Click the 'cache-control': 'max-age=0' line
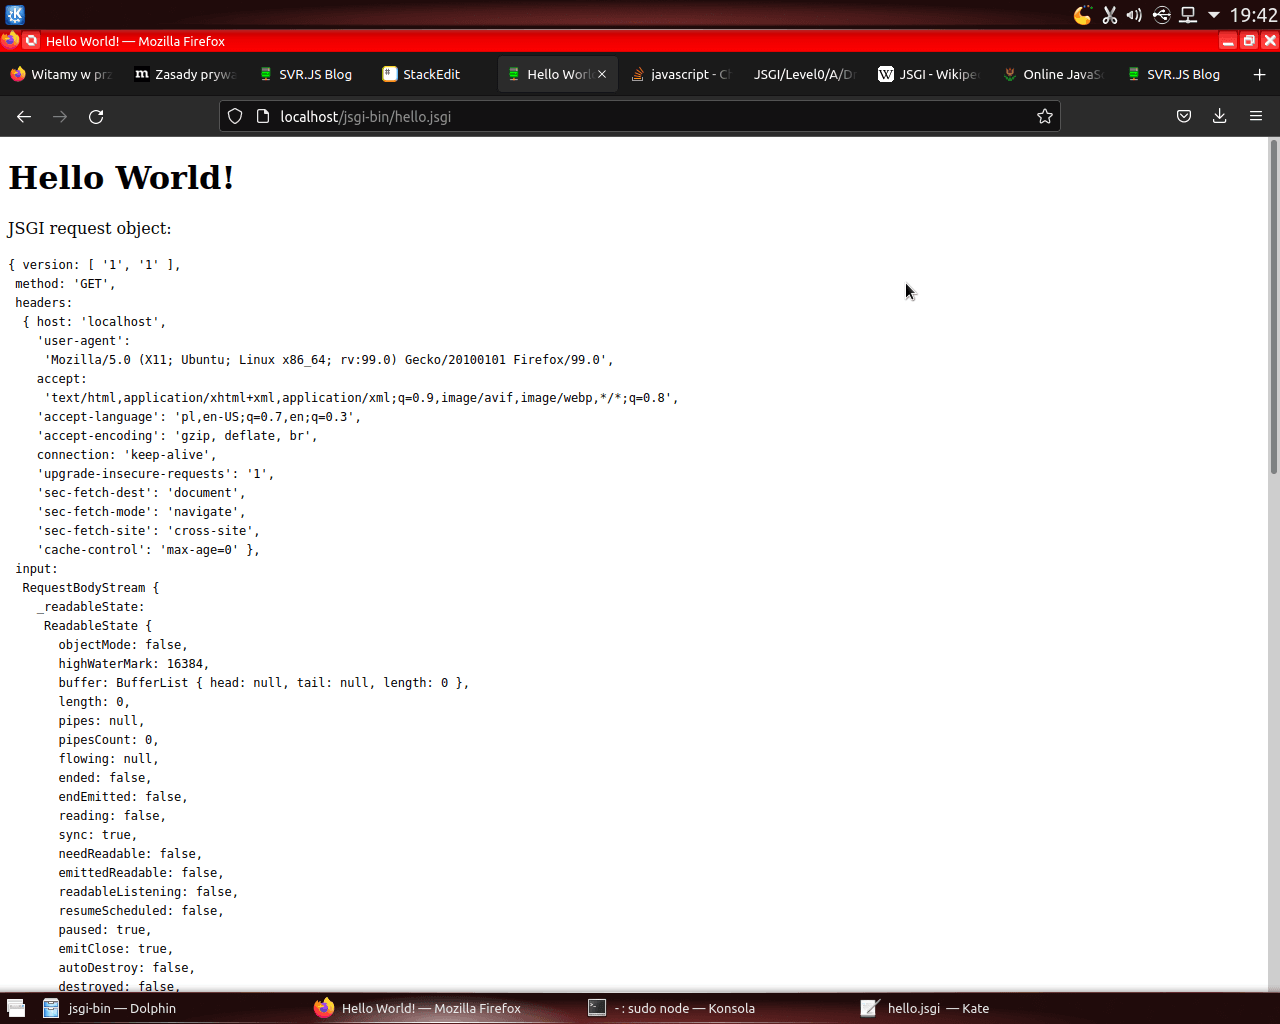1280x1024 pixels. click(x=148, y=550)
